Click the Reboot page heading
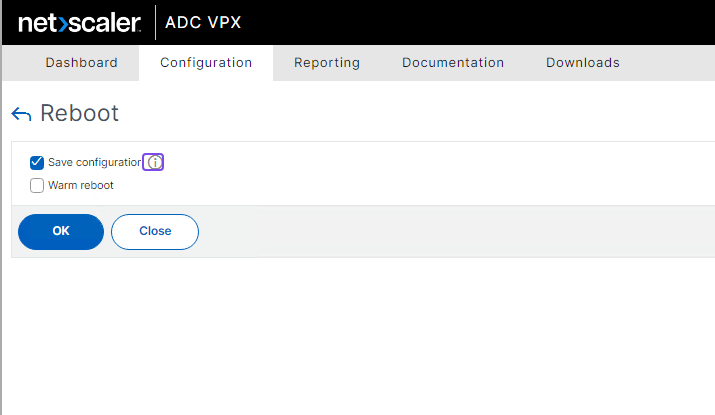Screen dimensions: 715x415 pos(79,113)
